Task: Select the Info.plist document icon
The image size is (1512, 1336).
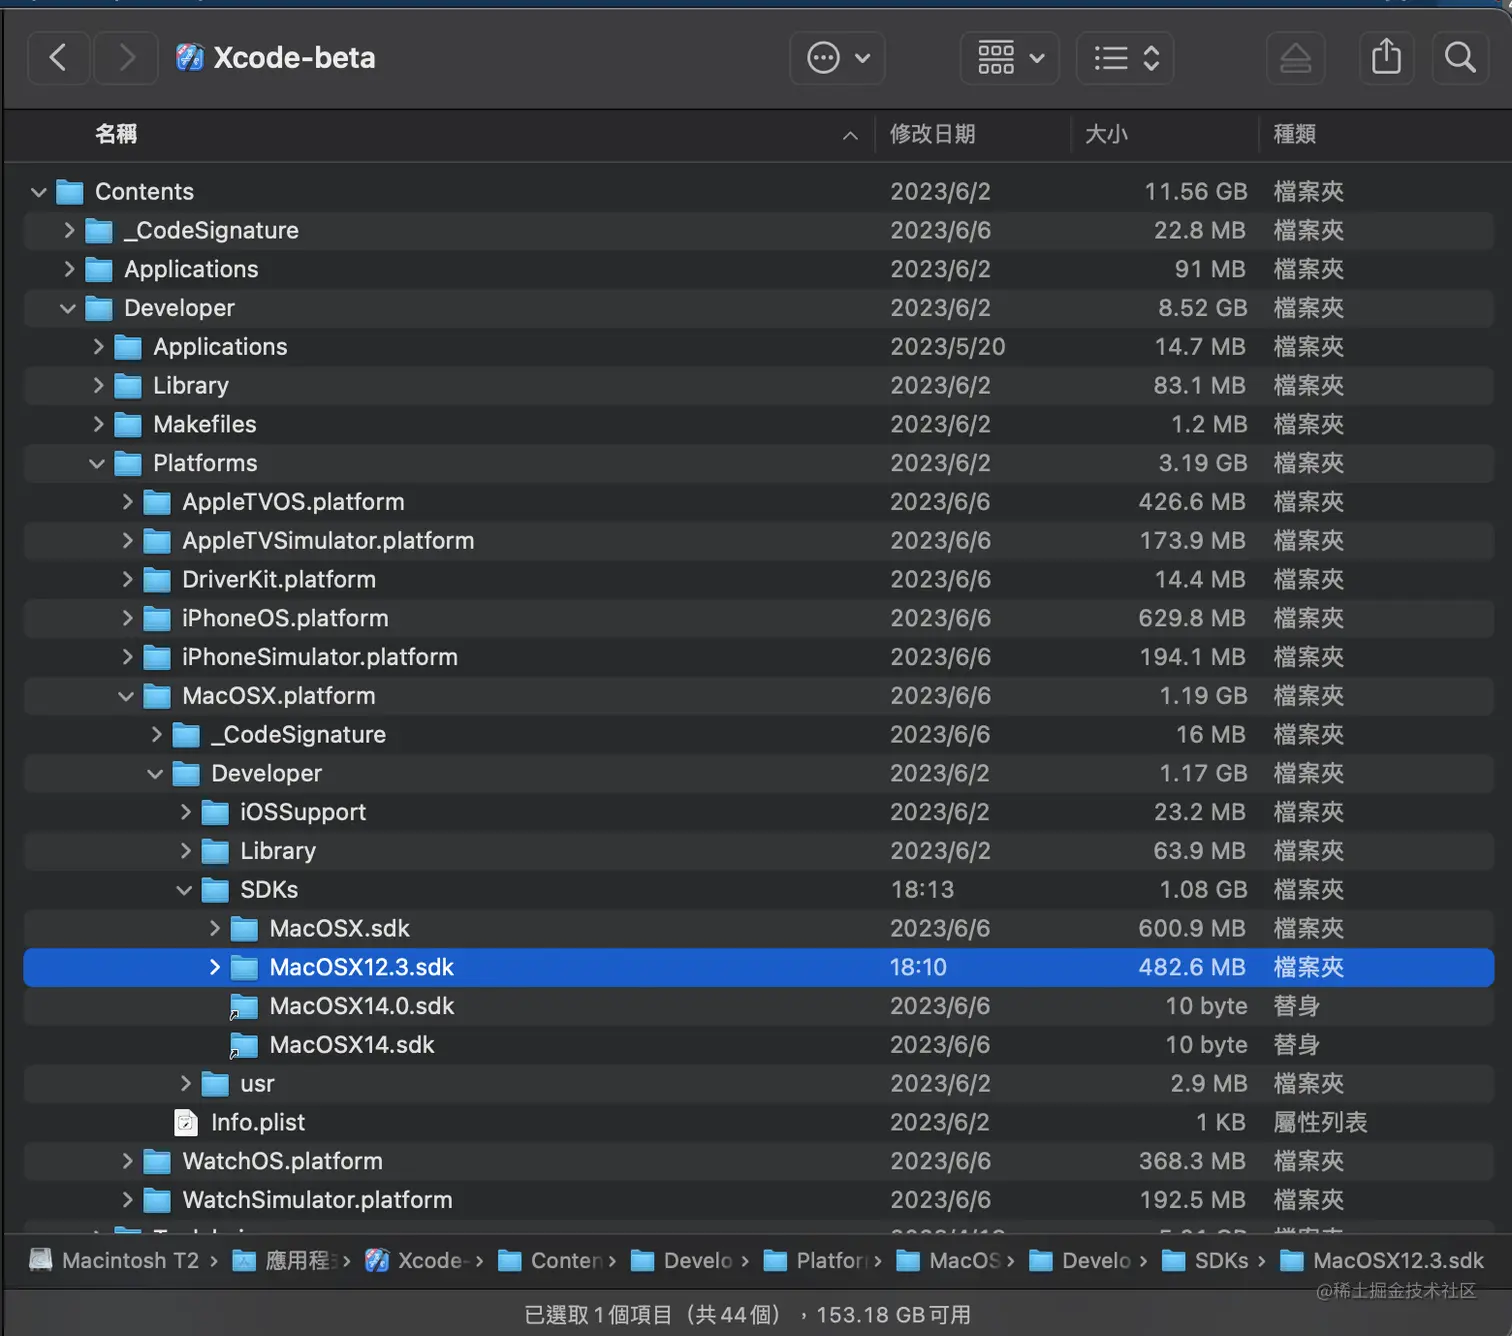Action: point(186,1122)
